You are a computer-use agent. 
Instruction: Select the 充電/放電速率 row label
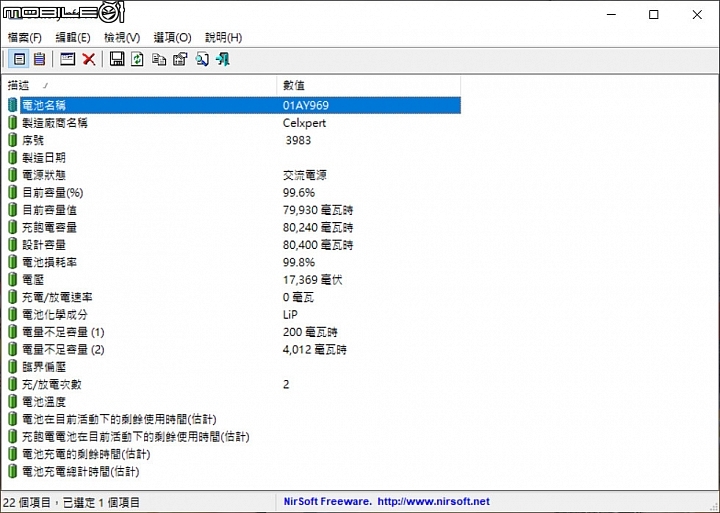click(x=57, y=297)
